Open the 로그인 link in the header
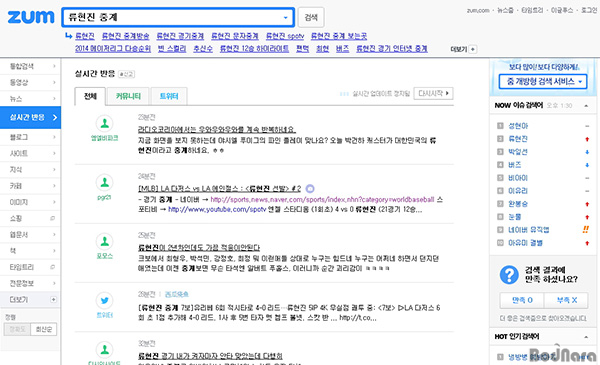This screenshot has width=600, height=365. pos(589,10)
